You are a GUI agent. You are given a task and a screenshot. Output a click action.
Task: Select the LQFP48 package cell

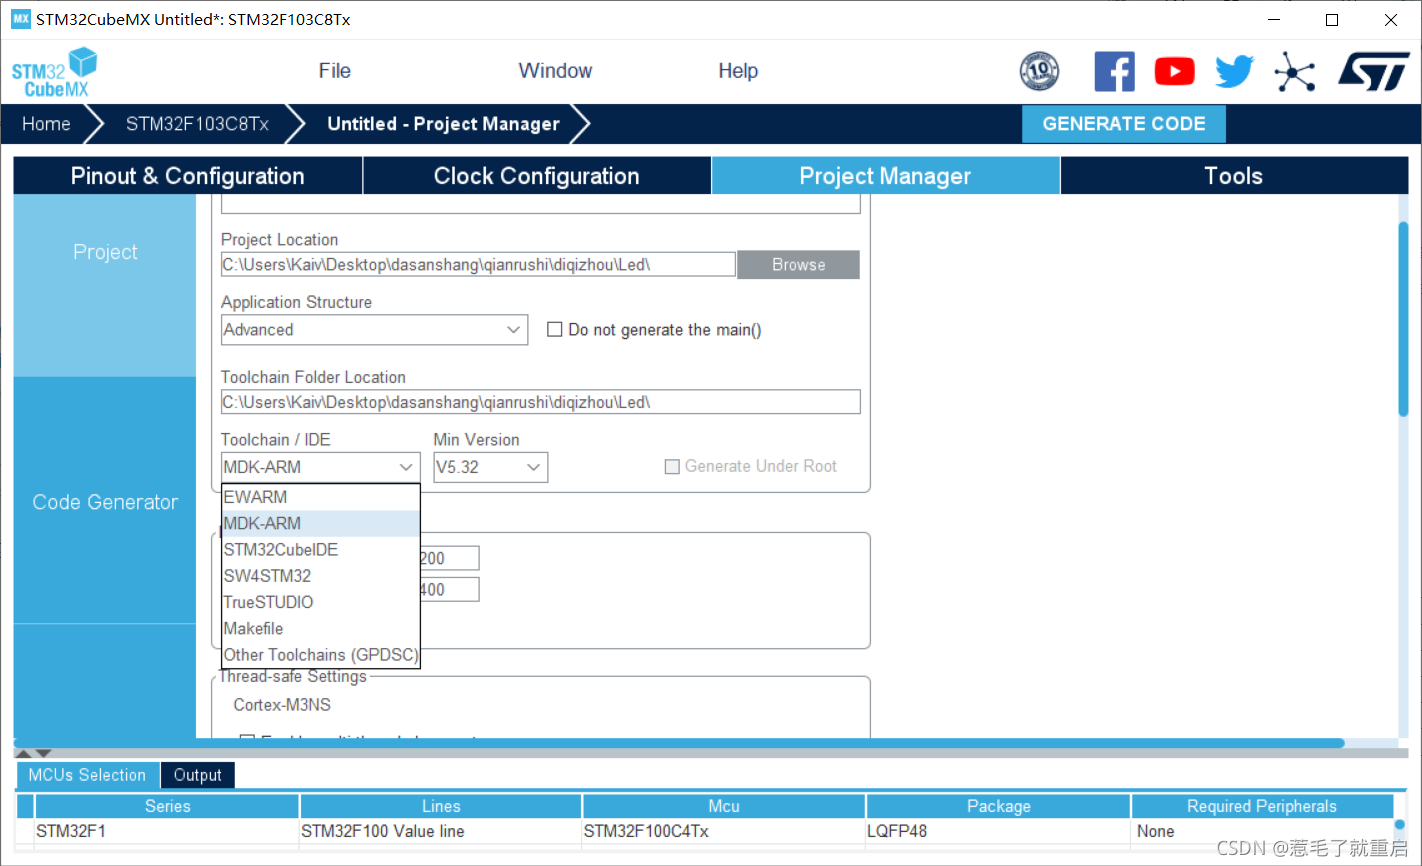click(x=998, y=831)
